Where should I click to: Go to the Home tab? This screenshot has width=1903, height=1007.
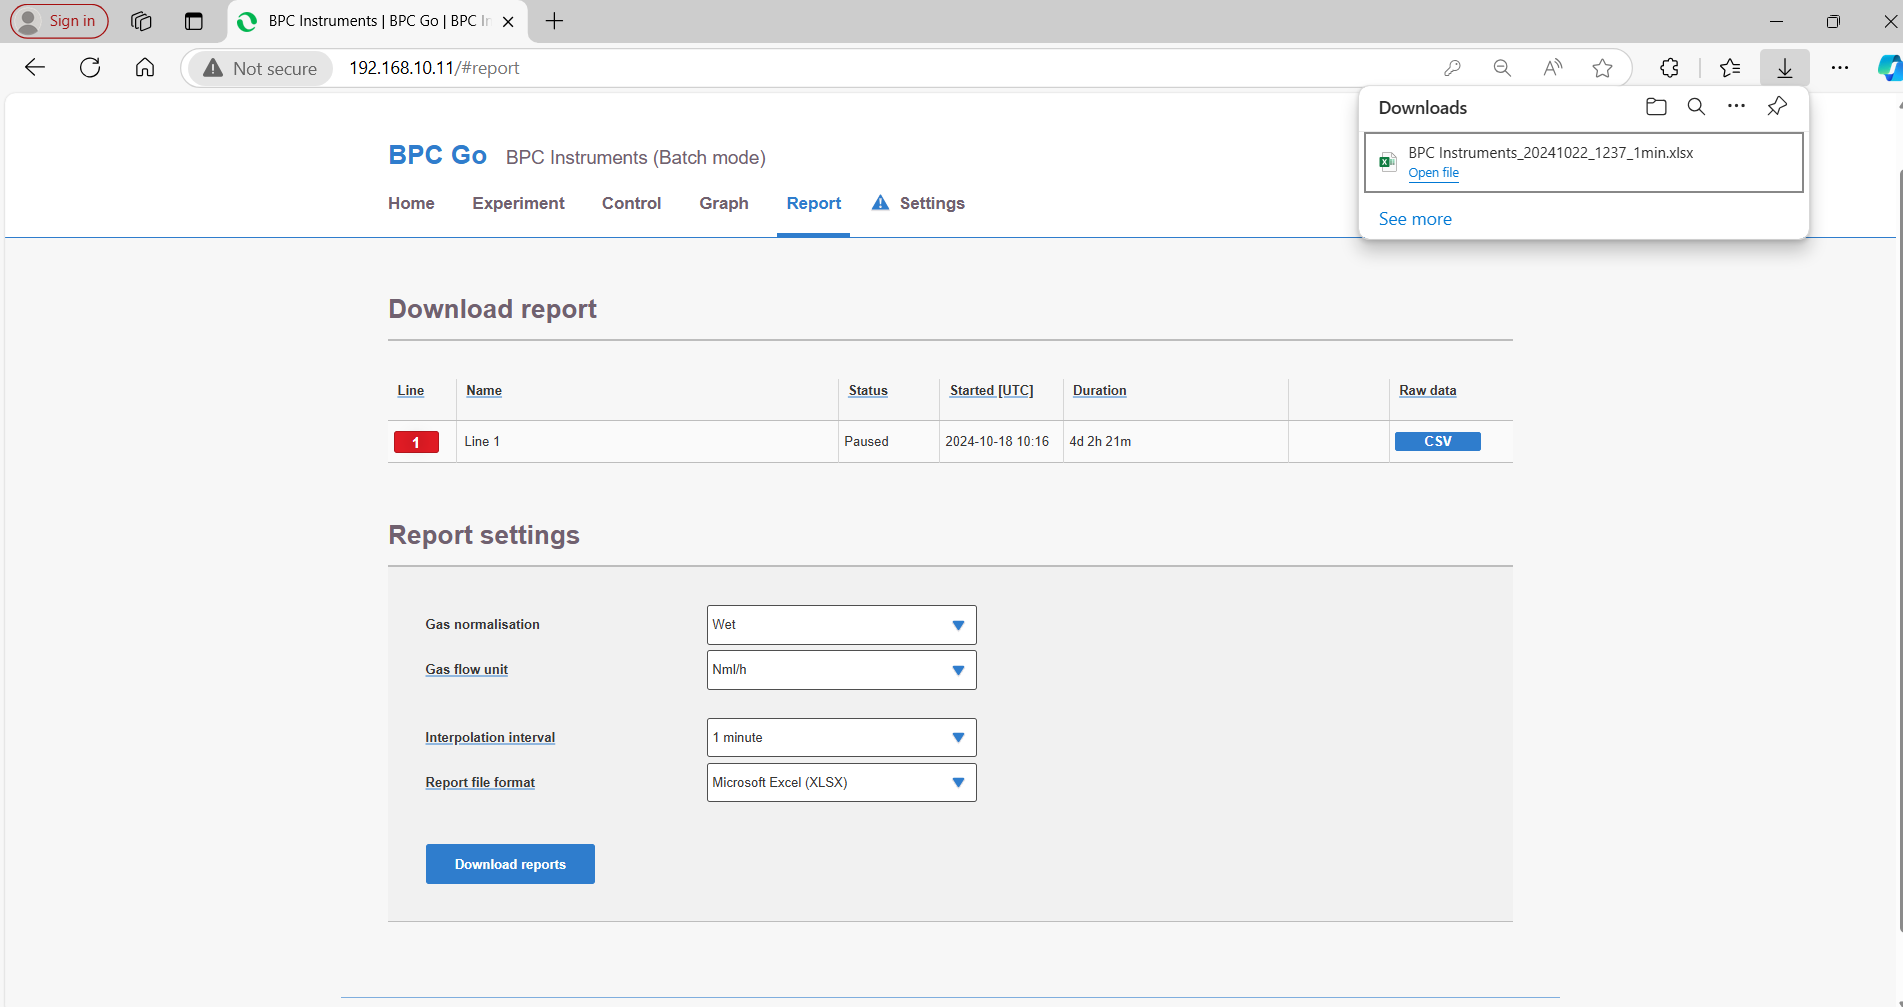(x=411, y=203)
